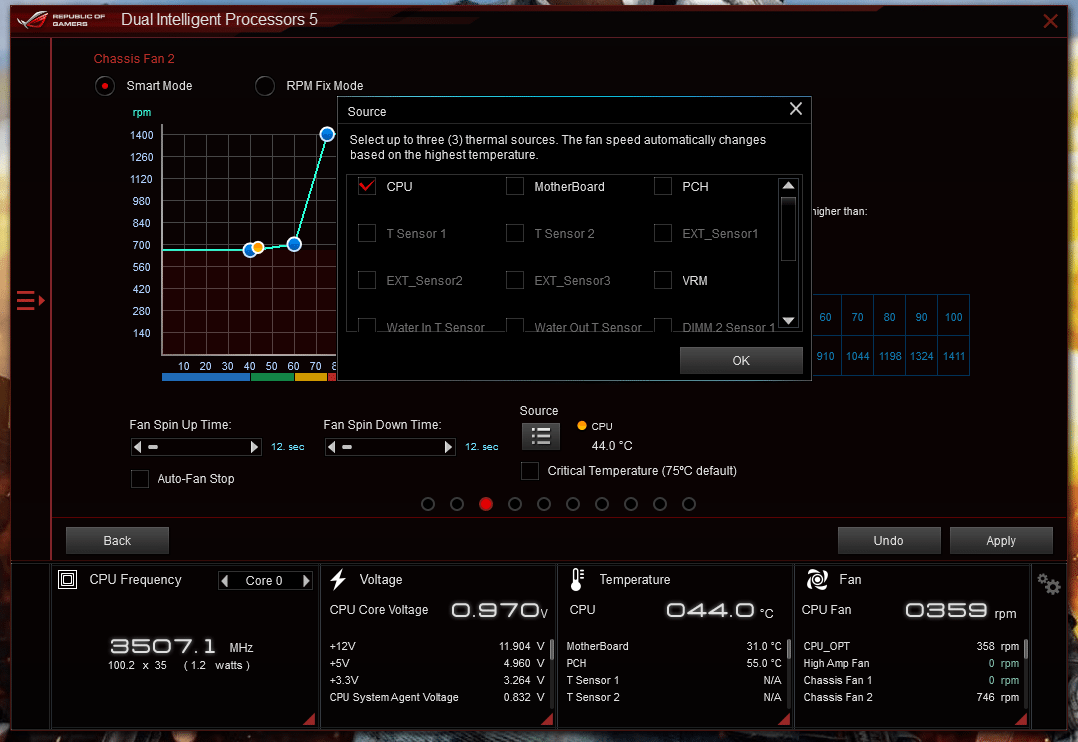Screen dimensions: 1078x742
Task: Expand the CPU Frequency panel corner triangle
Action: (x=309, y=719)
